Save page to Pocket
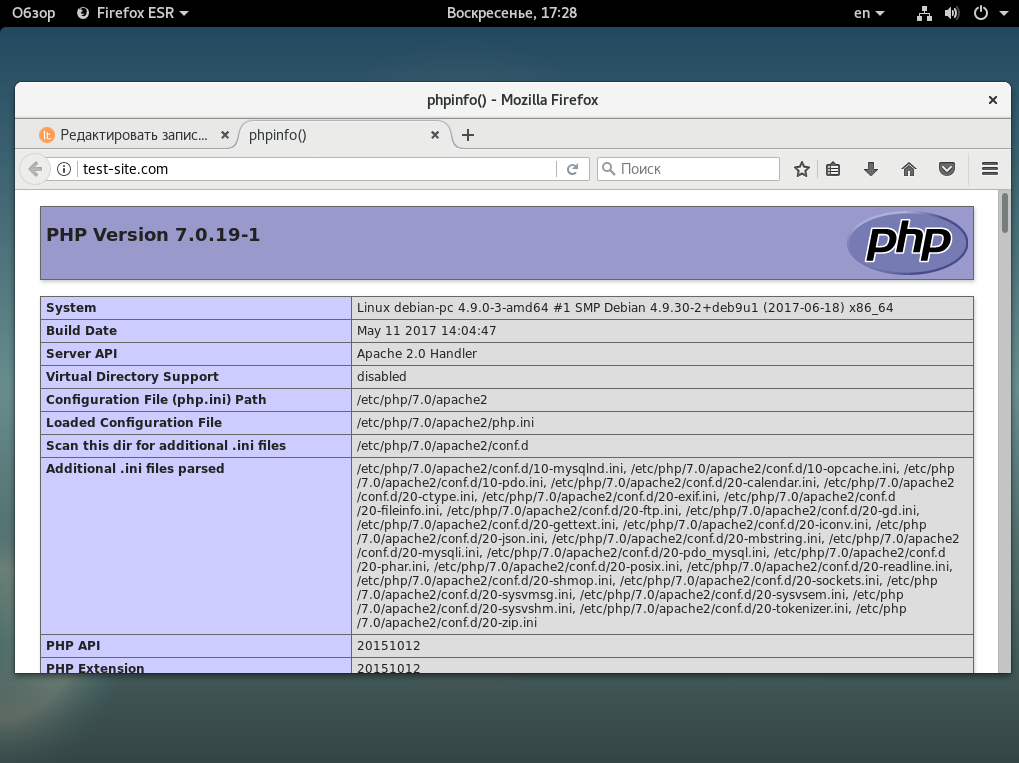The image size is (1019, 763). pyautogui.click(x=946, y=169)
